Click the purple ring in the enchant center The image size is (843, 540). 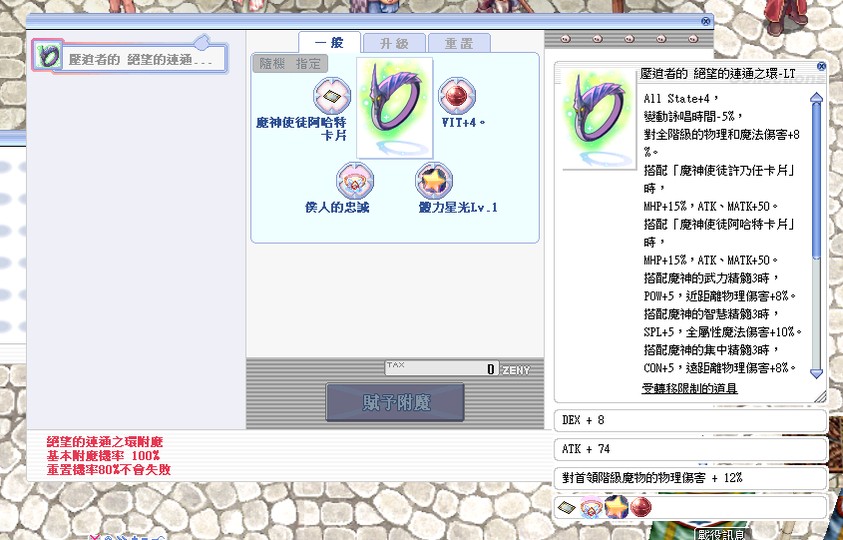coord(394,107)
